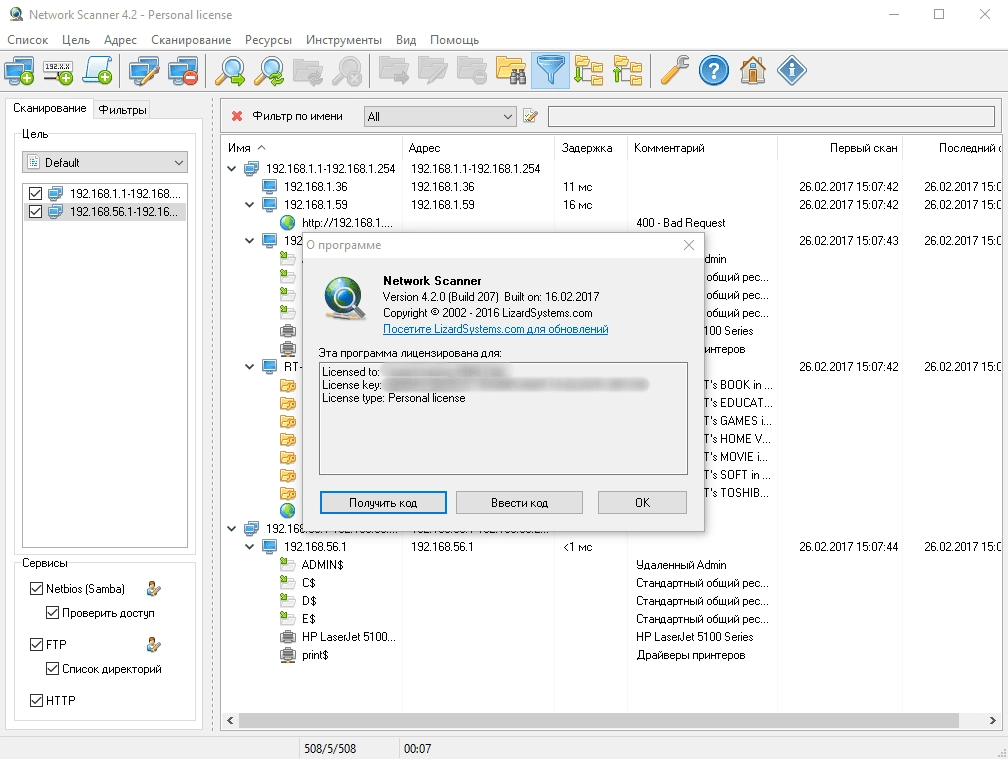Screen dimensions: 1008x759
Task: Click the remove computer toolbar icon
Action: [x=183, y=71]
